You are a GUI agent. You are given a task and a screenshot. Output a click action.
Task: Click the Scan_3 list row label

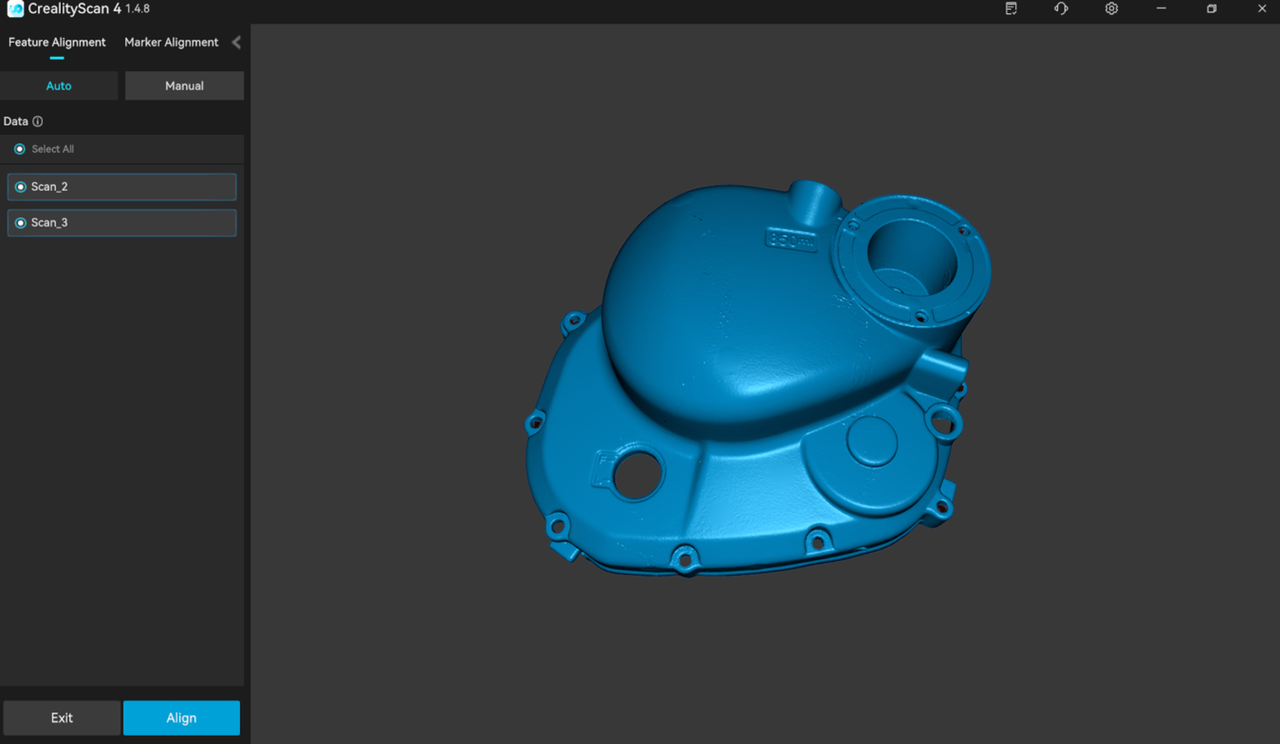(50, 223)
